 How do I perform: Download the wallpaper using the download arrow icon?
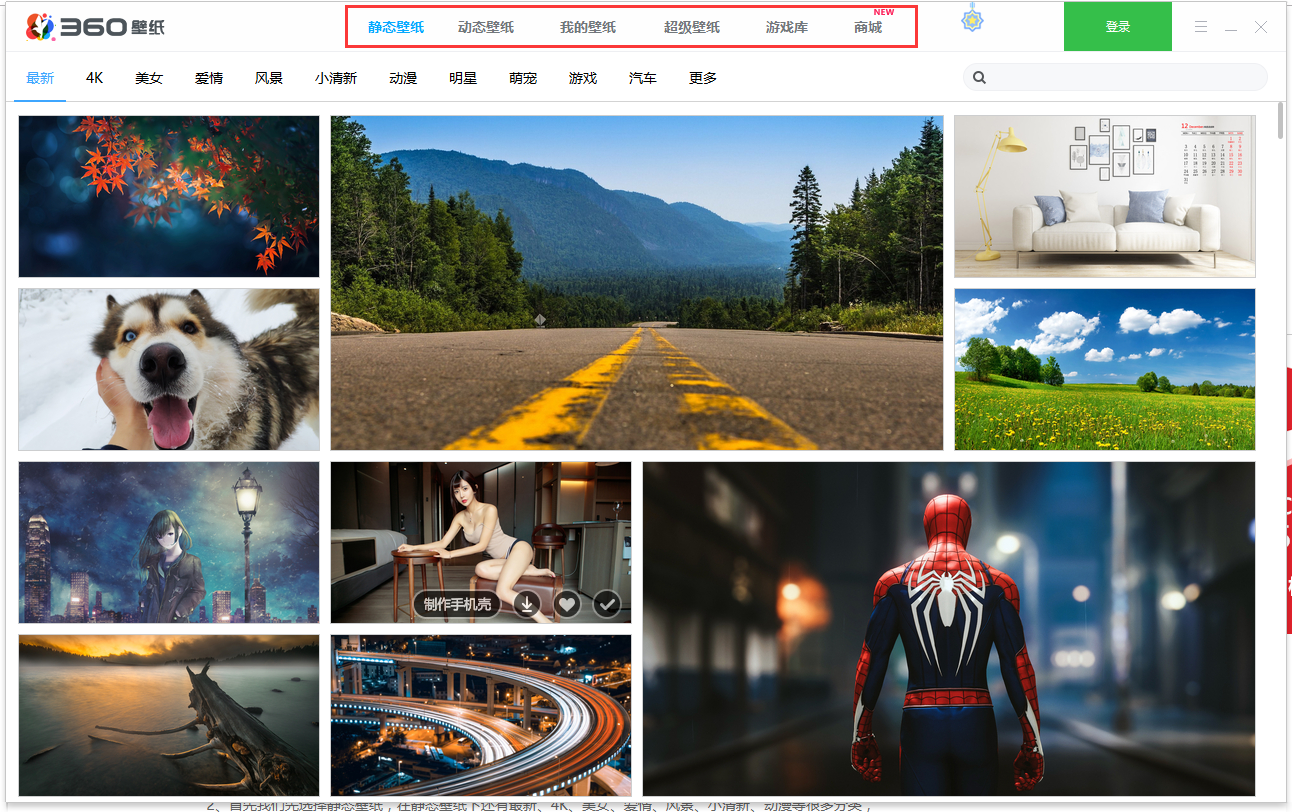(x=527, y=604)
